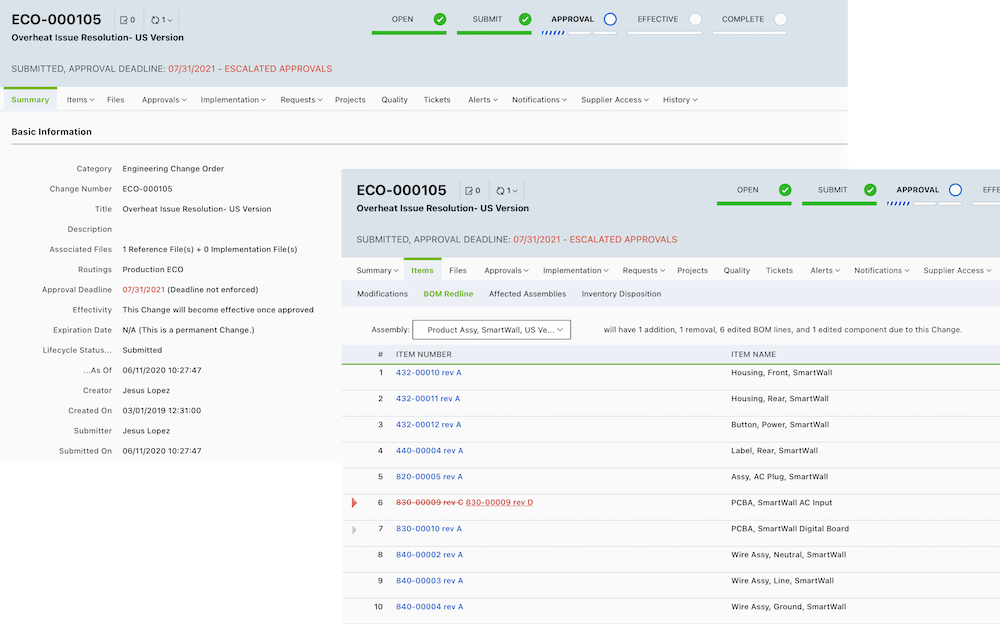This screenshot has height=624, width=1000.
Task: Click the COMPLETE stage circle icon
Action: point(780,19)
